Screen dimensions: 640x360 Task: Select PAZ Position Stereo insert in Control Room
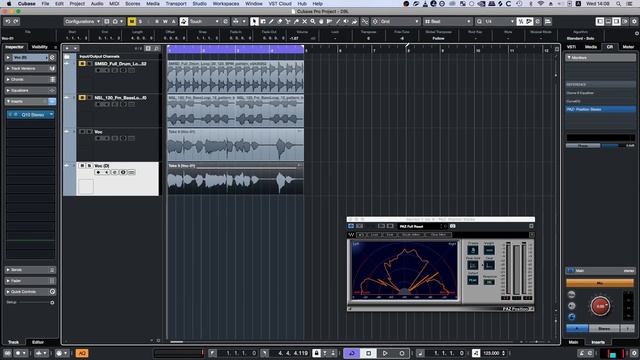(600, 109)
